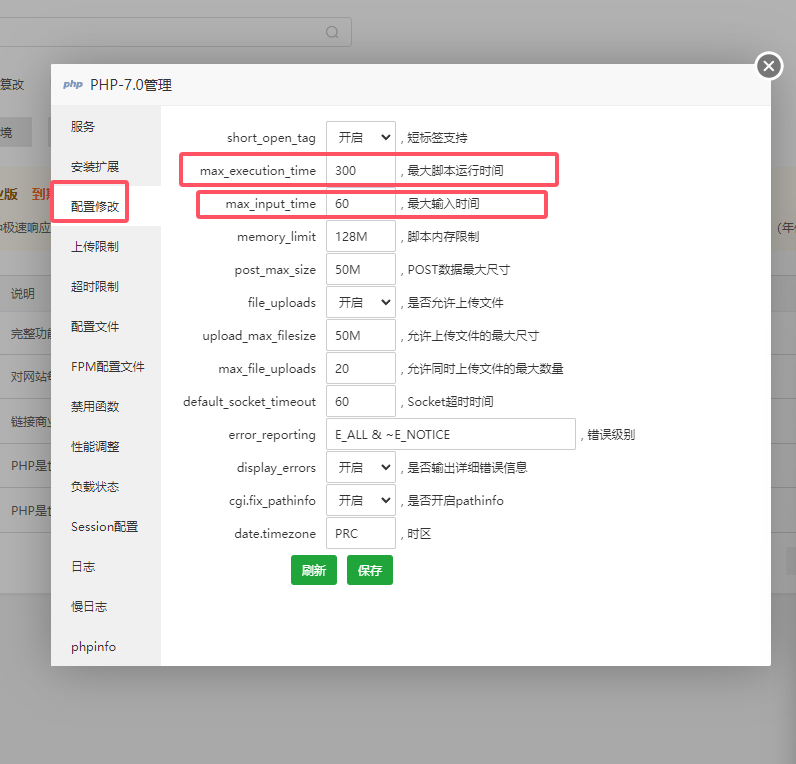Click upload_max_filesize input field
The image size is (796, 764).
(x=361, y=335)
